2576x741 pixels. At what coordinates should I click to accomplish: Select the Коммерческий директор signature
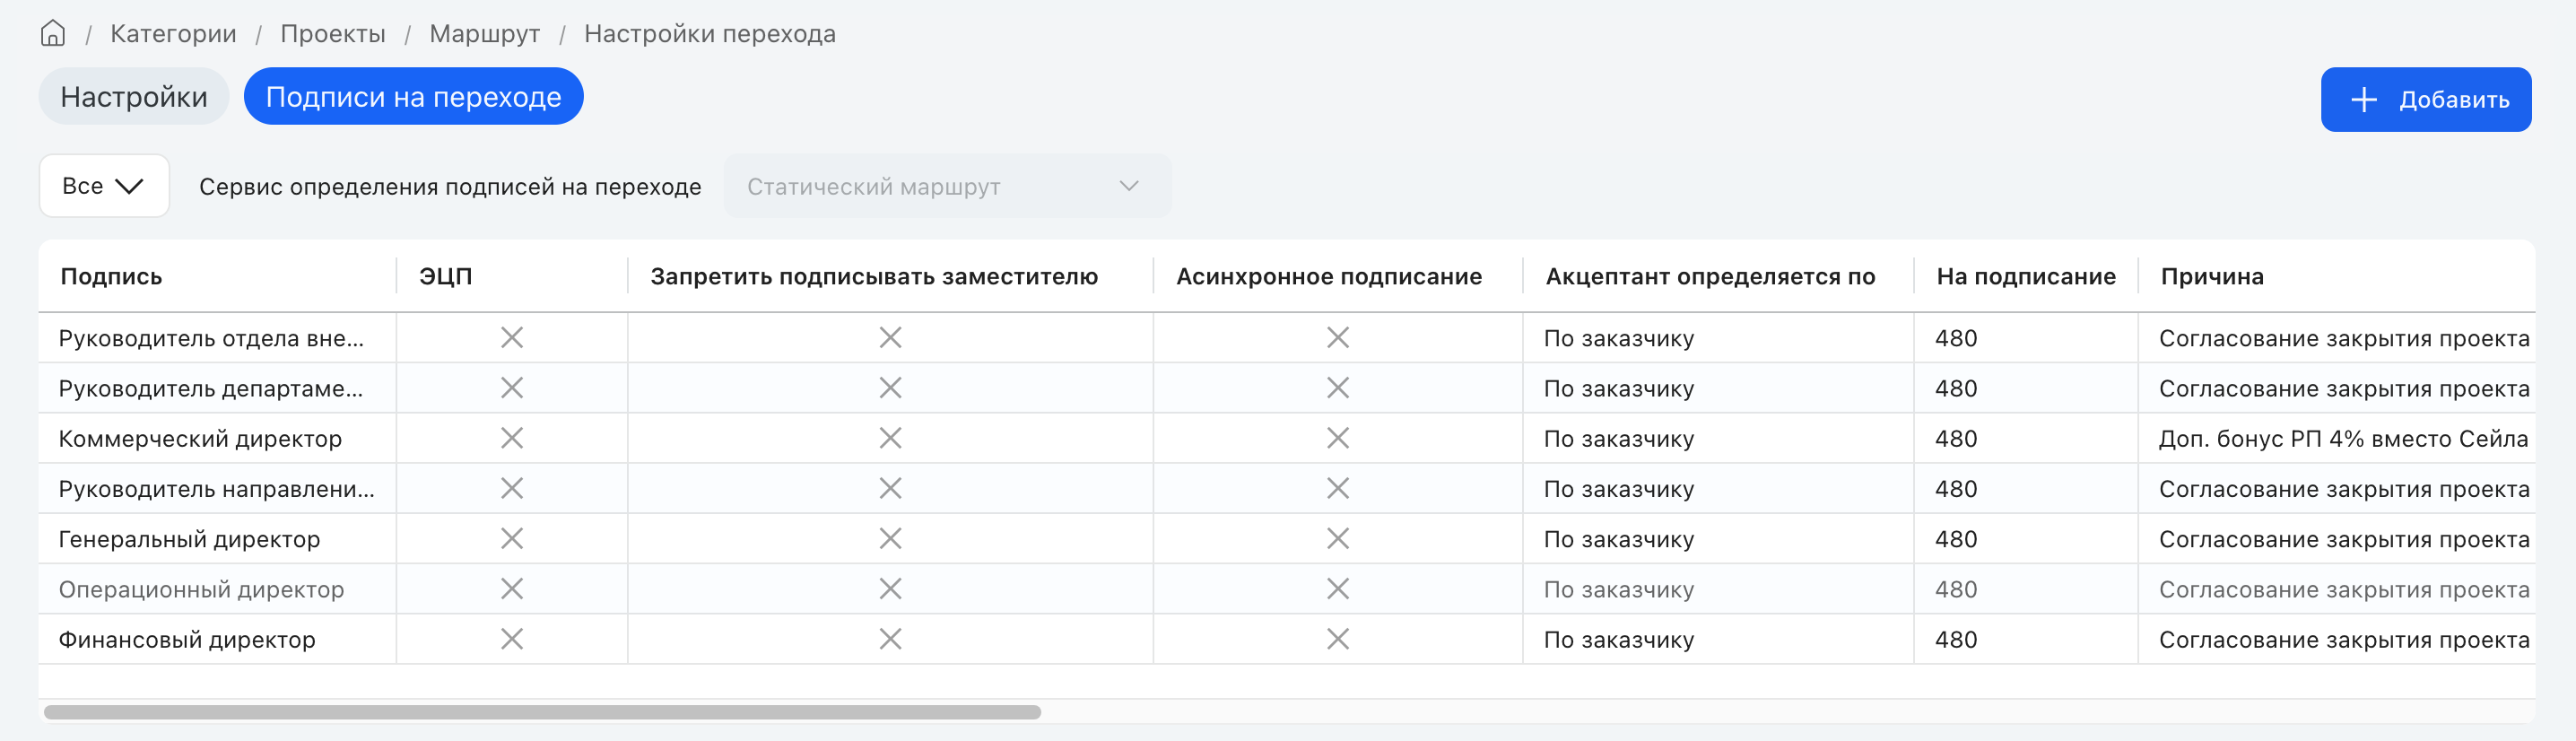pyautogui.click(x=200, y=438)
